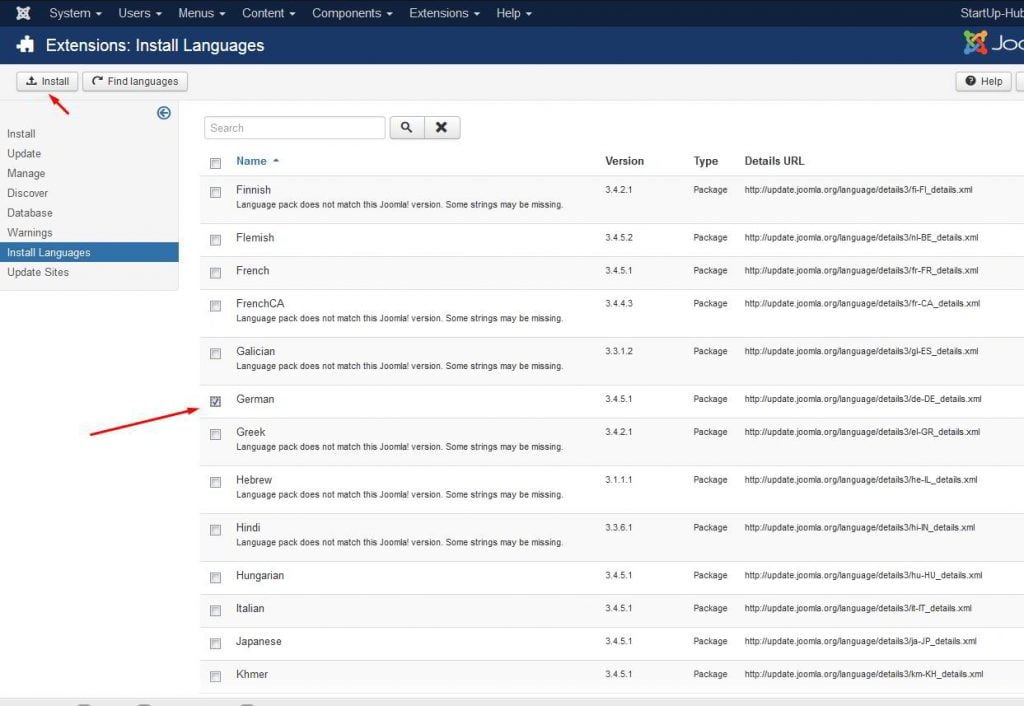Tick the Italian language checkbox
The width and height of the screenshot is (1024, 706).
(x=215, y=610)
